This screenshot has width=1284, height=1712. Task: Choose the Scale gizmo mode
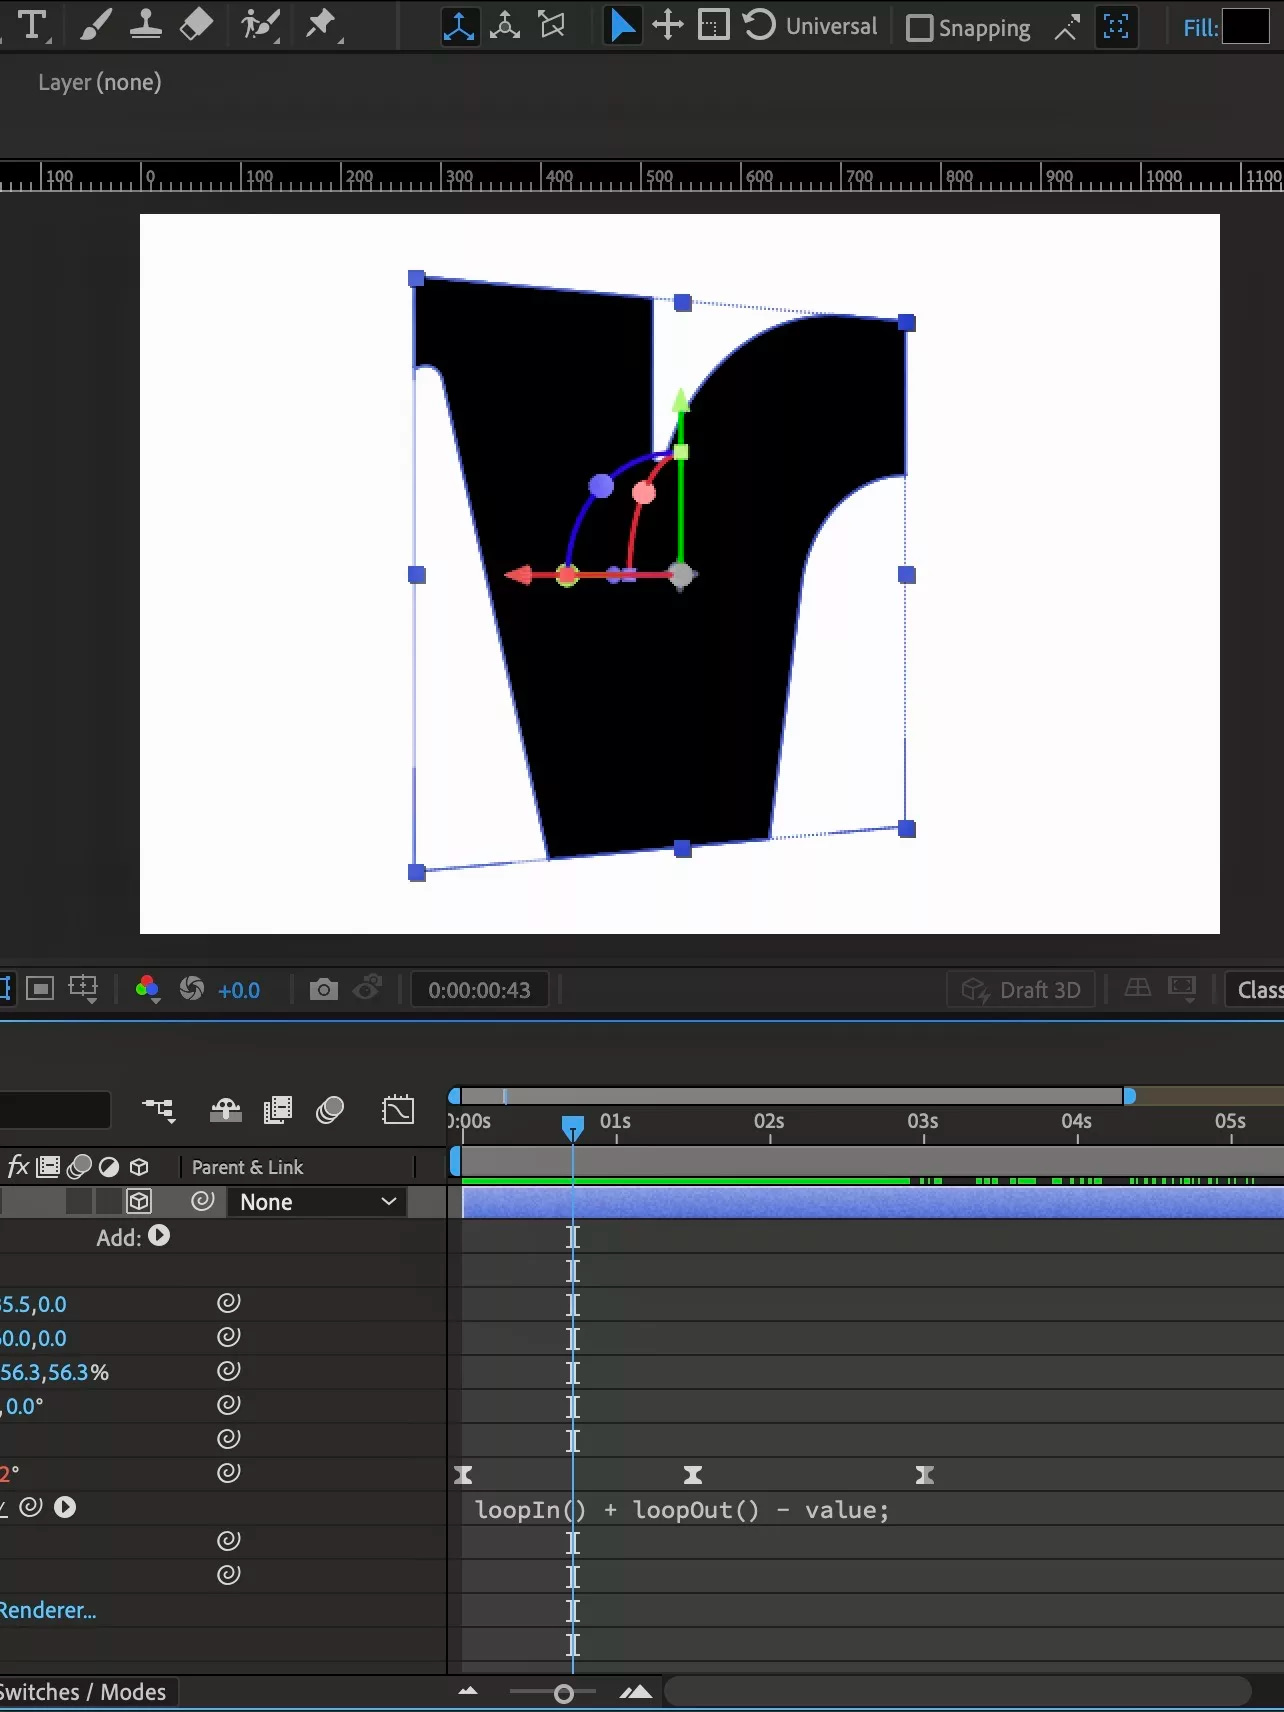pos(713,26)
